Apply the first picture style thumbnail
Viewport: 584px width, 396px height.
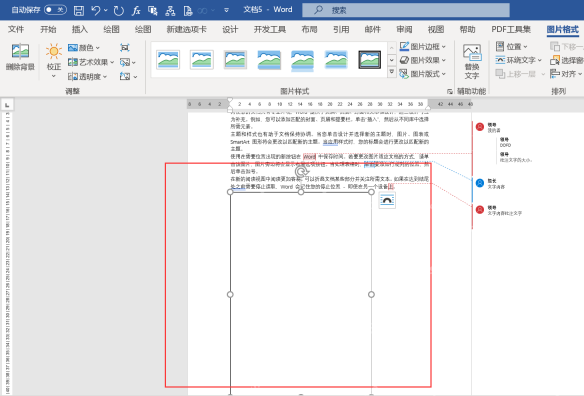[168, 60]
